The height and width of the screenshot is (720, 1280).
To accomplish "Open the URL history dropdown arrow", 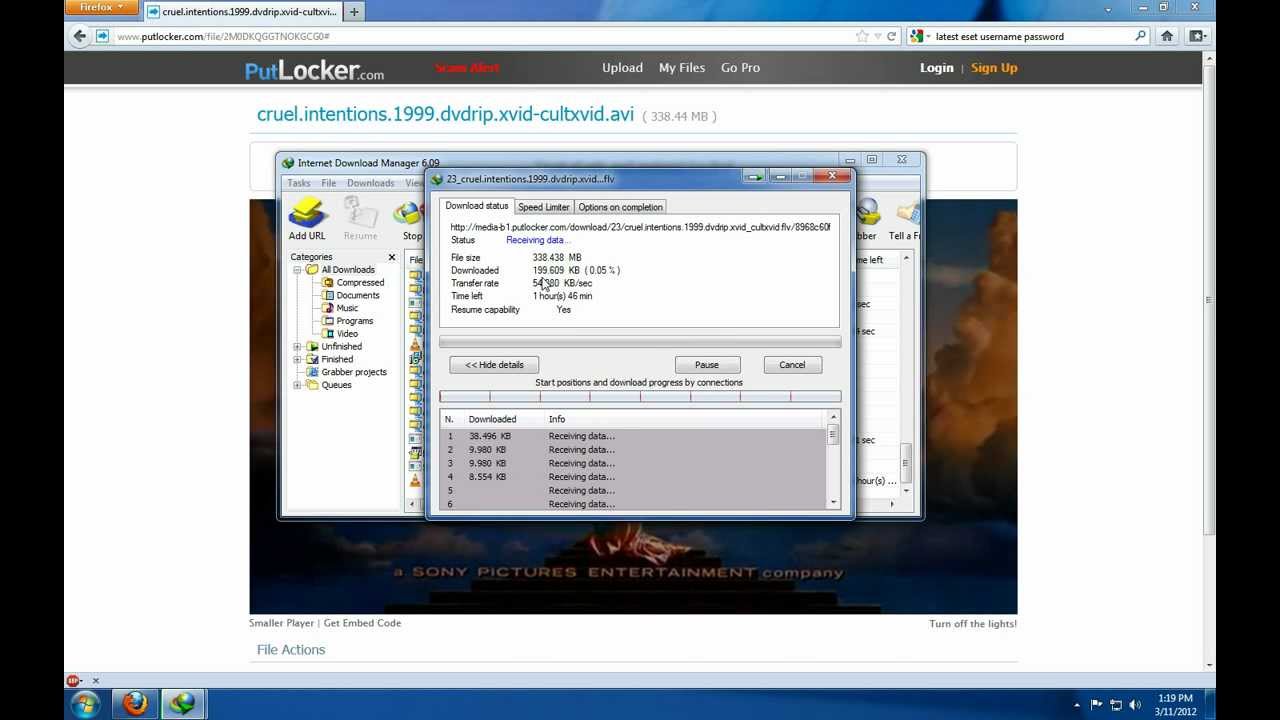I will pyautogui.click(x=877, y=36).
